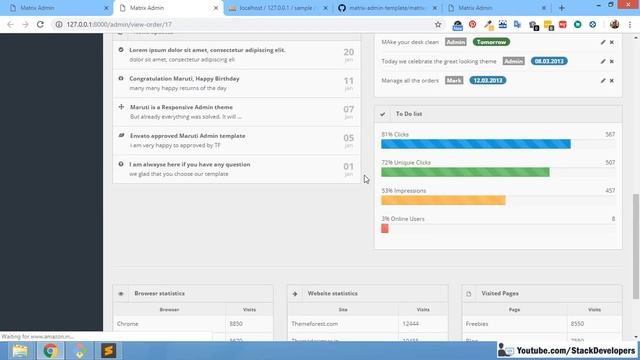This screenshot has height=360, width=640.
Task: Edit the 'MAke your desk clean' task
Action: coord(603,42)
